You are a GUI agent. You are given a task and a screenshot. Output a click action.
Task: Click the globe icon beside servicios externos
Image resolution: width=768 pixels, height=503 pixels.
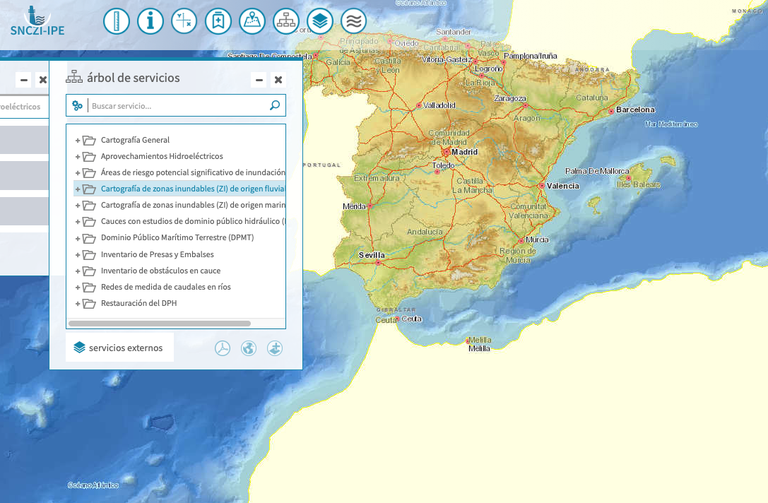coord(248,348)
